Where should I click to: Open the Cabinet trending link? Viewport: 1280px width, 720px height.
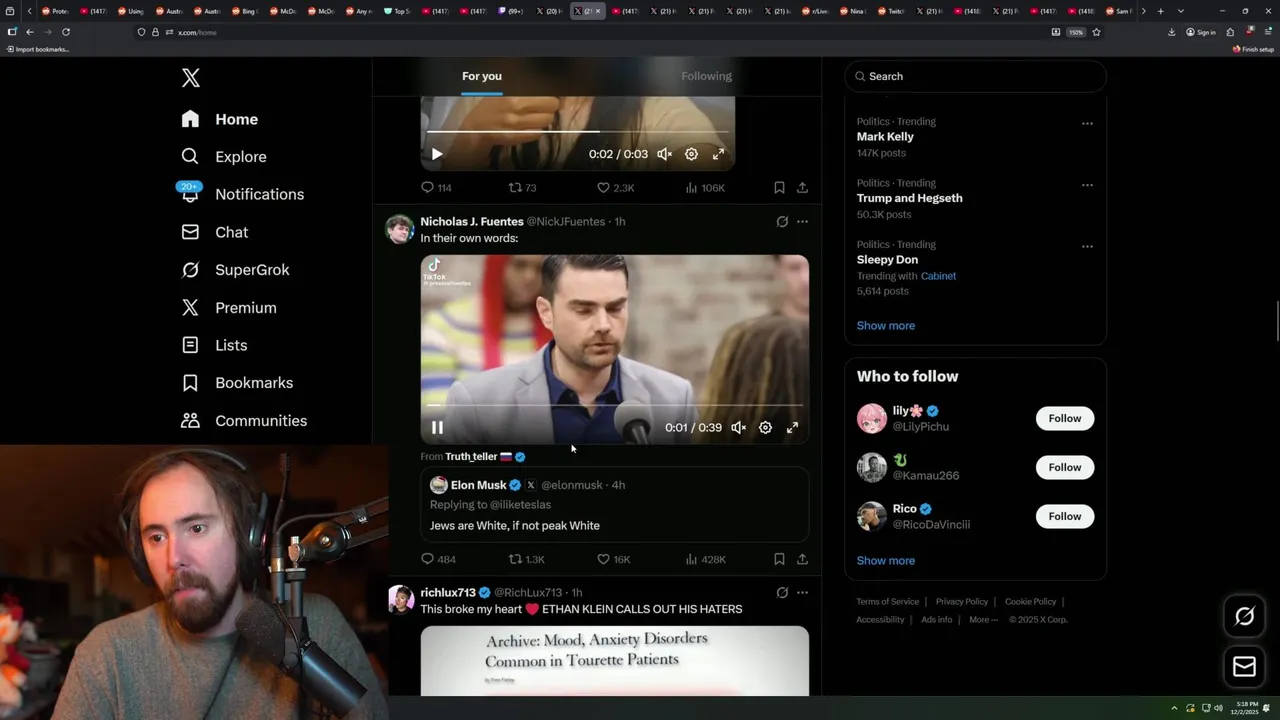[938, 276]
